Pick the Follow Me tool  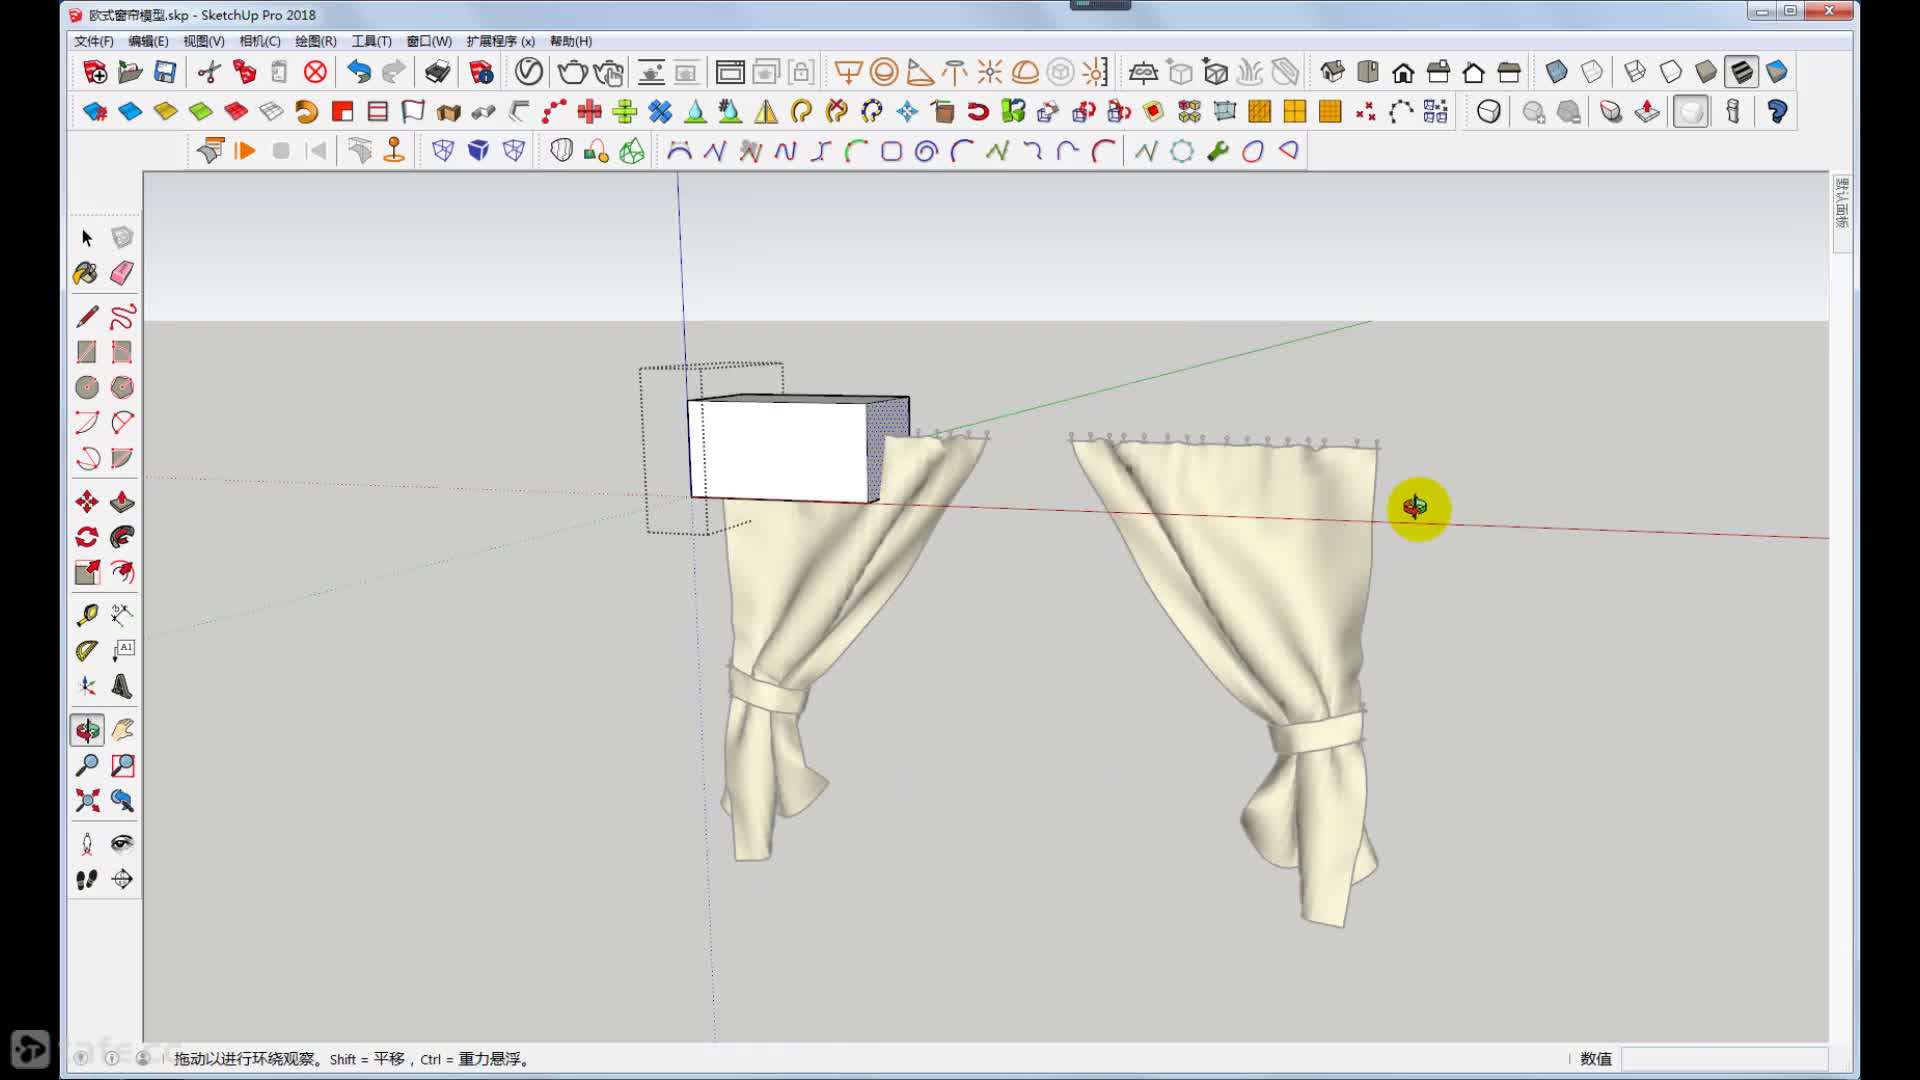(x=122, y=537)
